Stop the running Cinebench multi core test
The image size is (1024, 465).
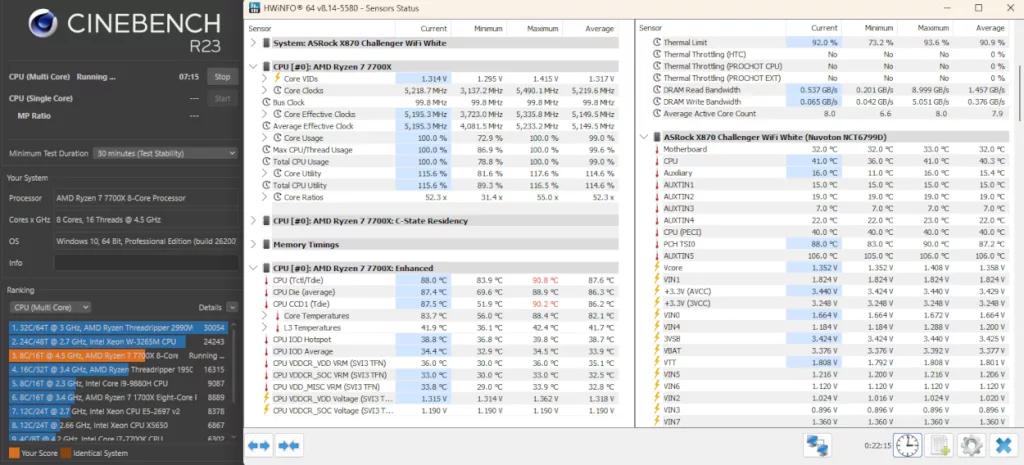pyautogui.click(x=222, y=76)
